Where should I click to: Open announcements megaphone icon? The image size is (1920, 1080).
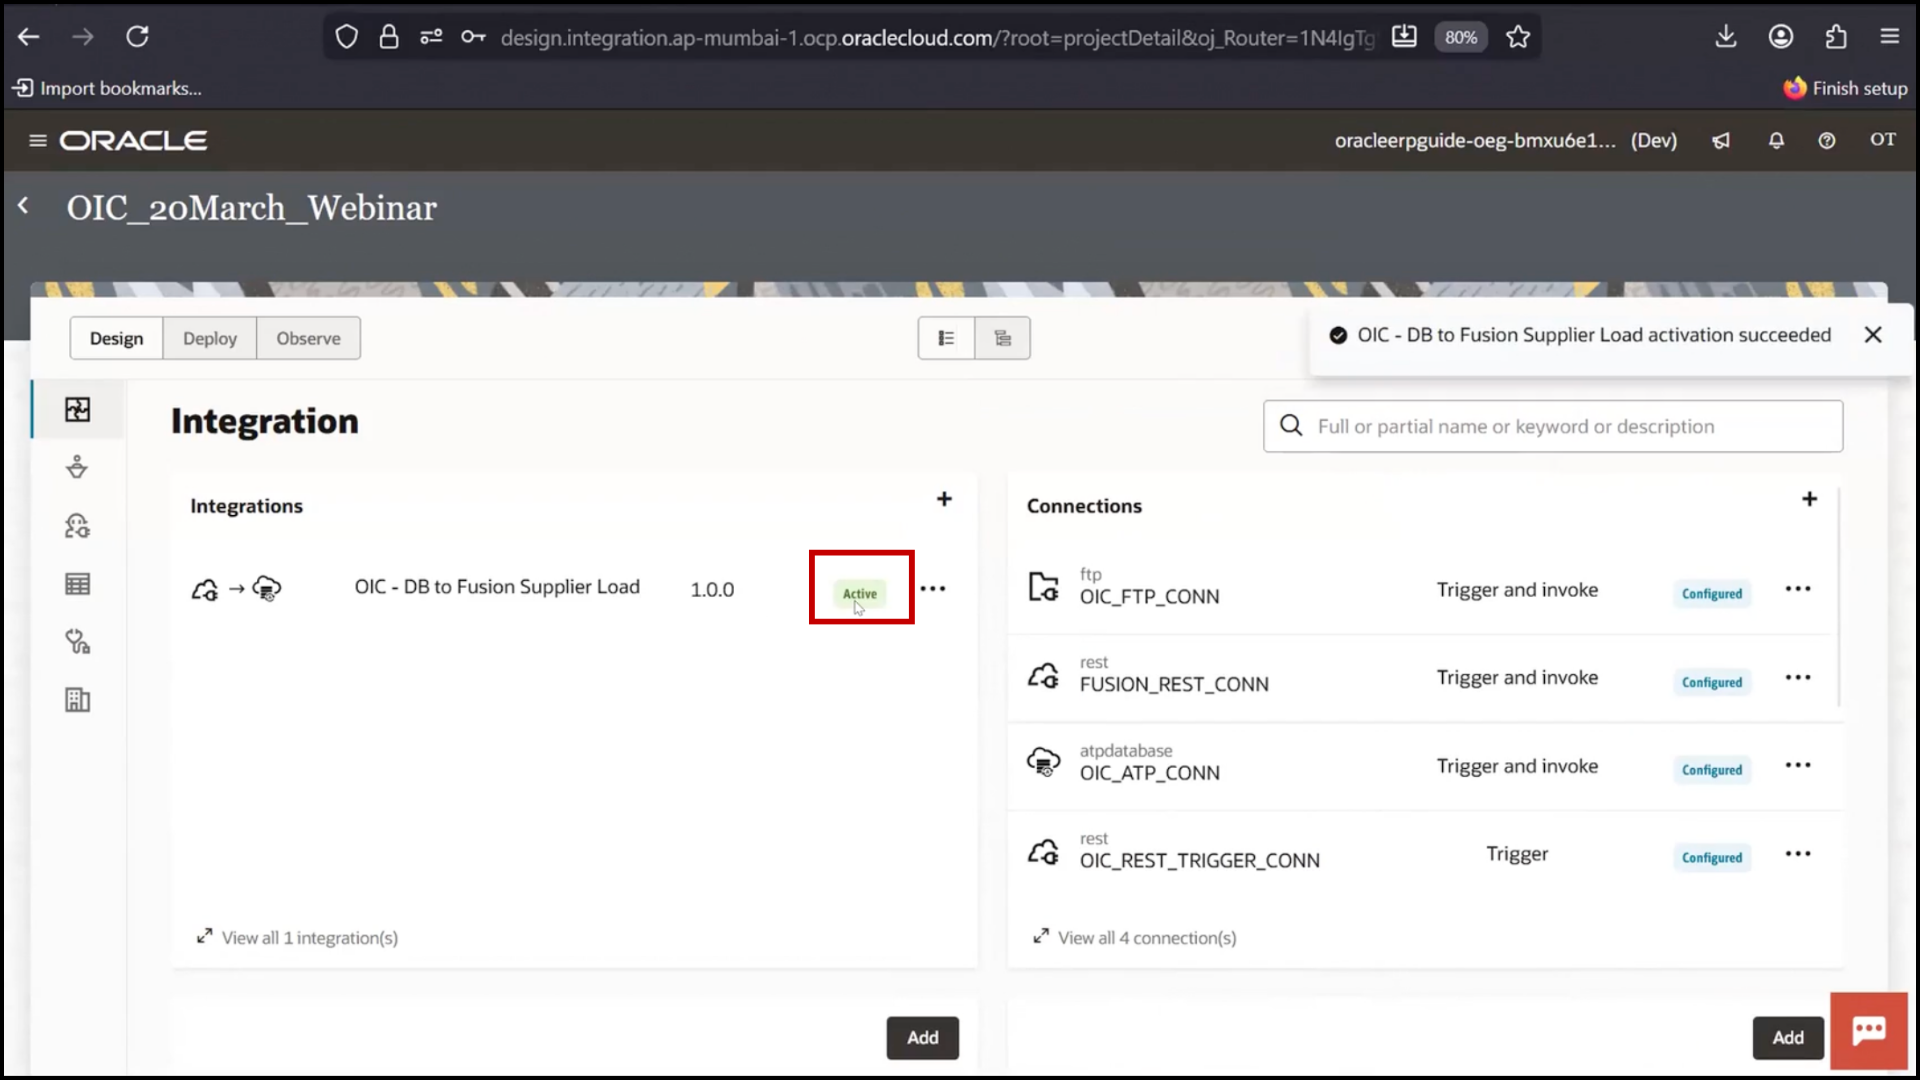[1721, 141]
